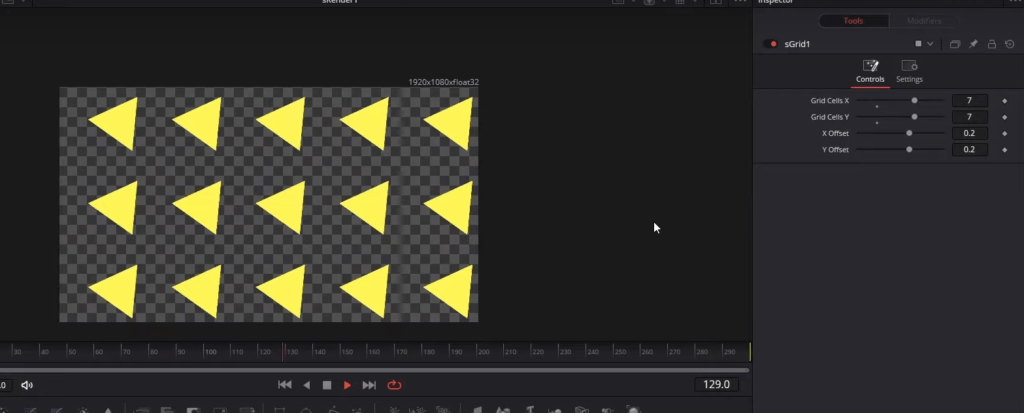1024x413 pixels.
Task: Click the Y Offset value field
Action: coord(969,150)
